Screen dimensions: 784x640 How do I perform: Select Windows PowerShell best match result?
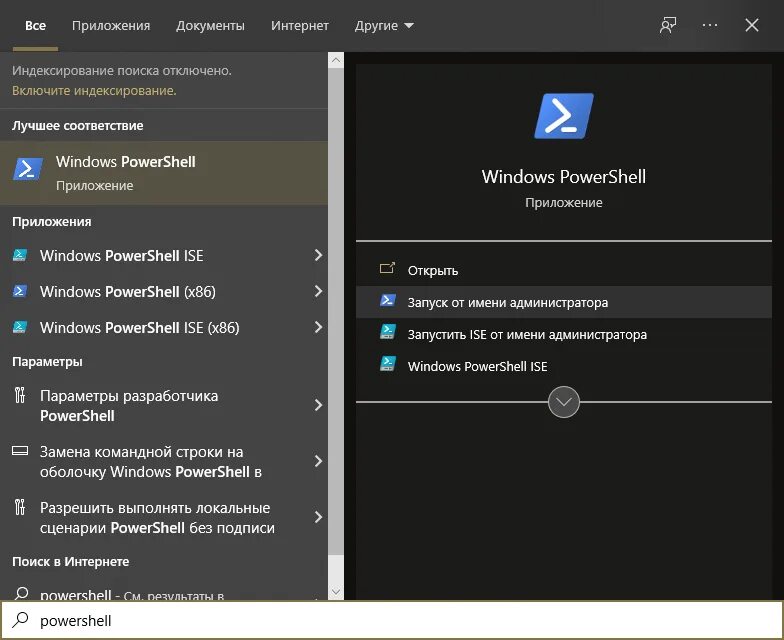[x=164, y=172]
